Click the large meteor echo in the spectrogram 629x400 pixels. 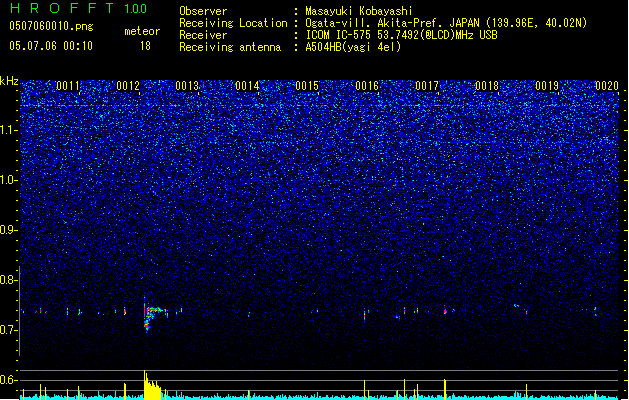point(152,315)
